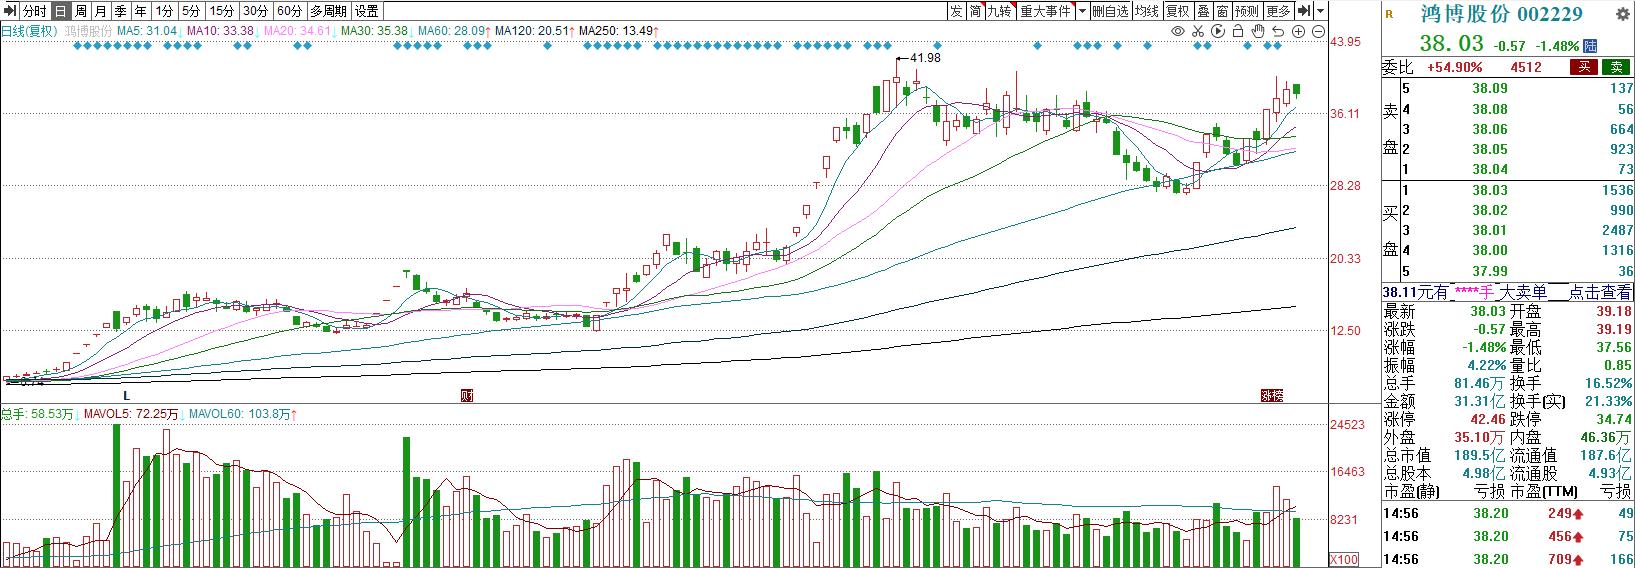
Task: Select the 日 daily K-line period
Action: pyautogui.click(x=60, y=11)
